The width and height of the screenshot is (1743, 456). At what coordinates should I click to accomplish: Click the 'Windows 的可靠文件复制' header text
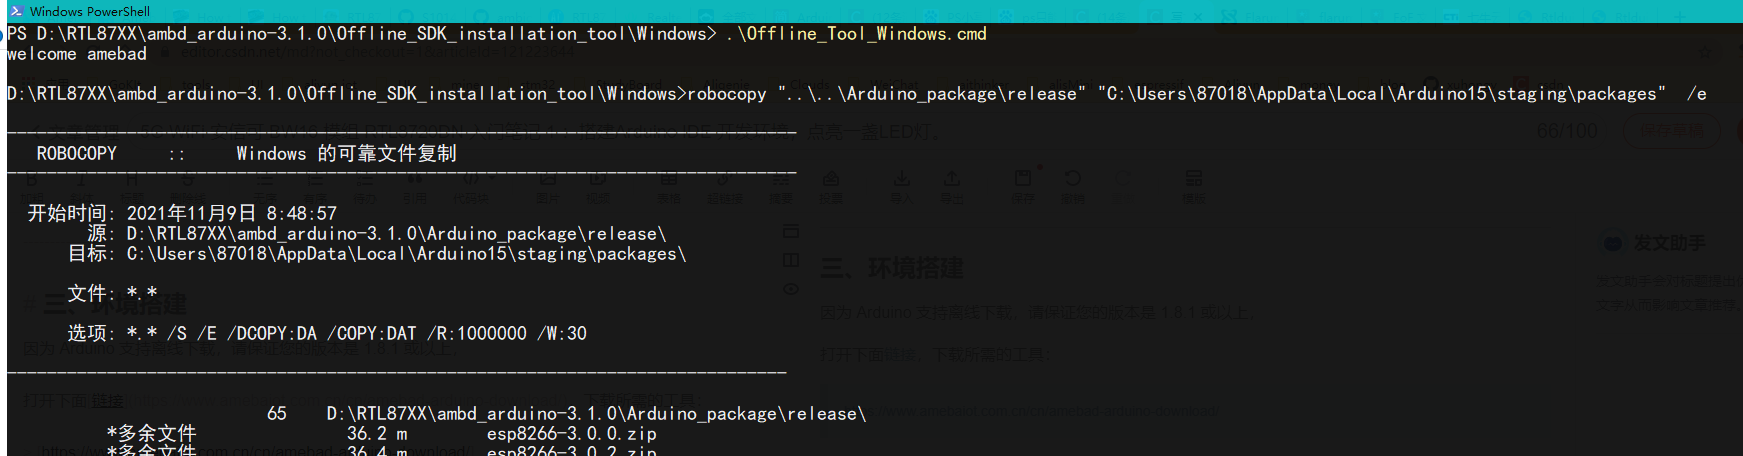click(346, 154)
